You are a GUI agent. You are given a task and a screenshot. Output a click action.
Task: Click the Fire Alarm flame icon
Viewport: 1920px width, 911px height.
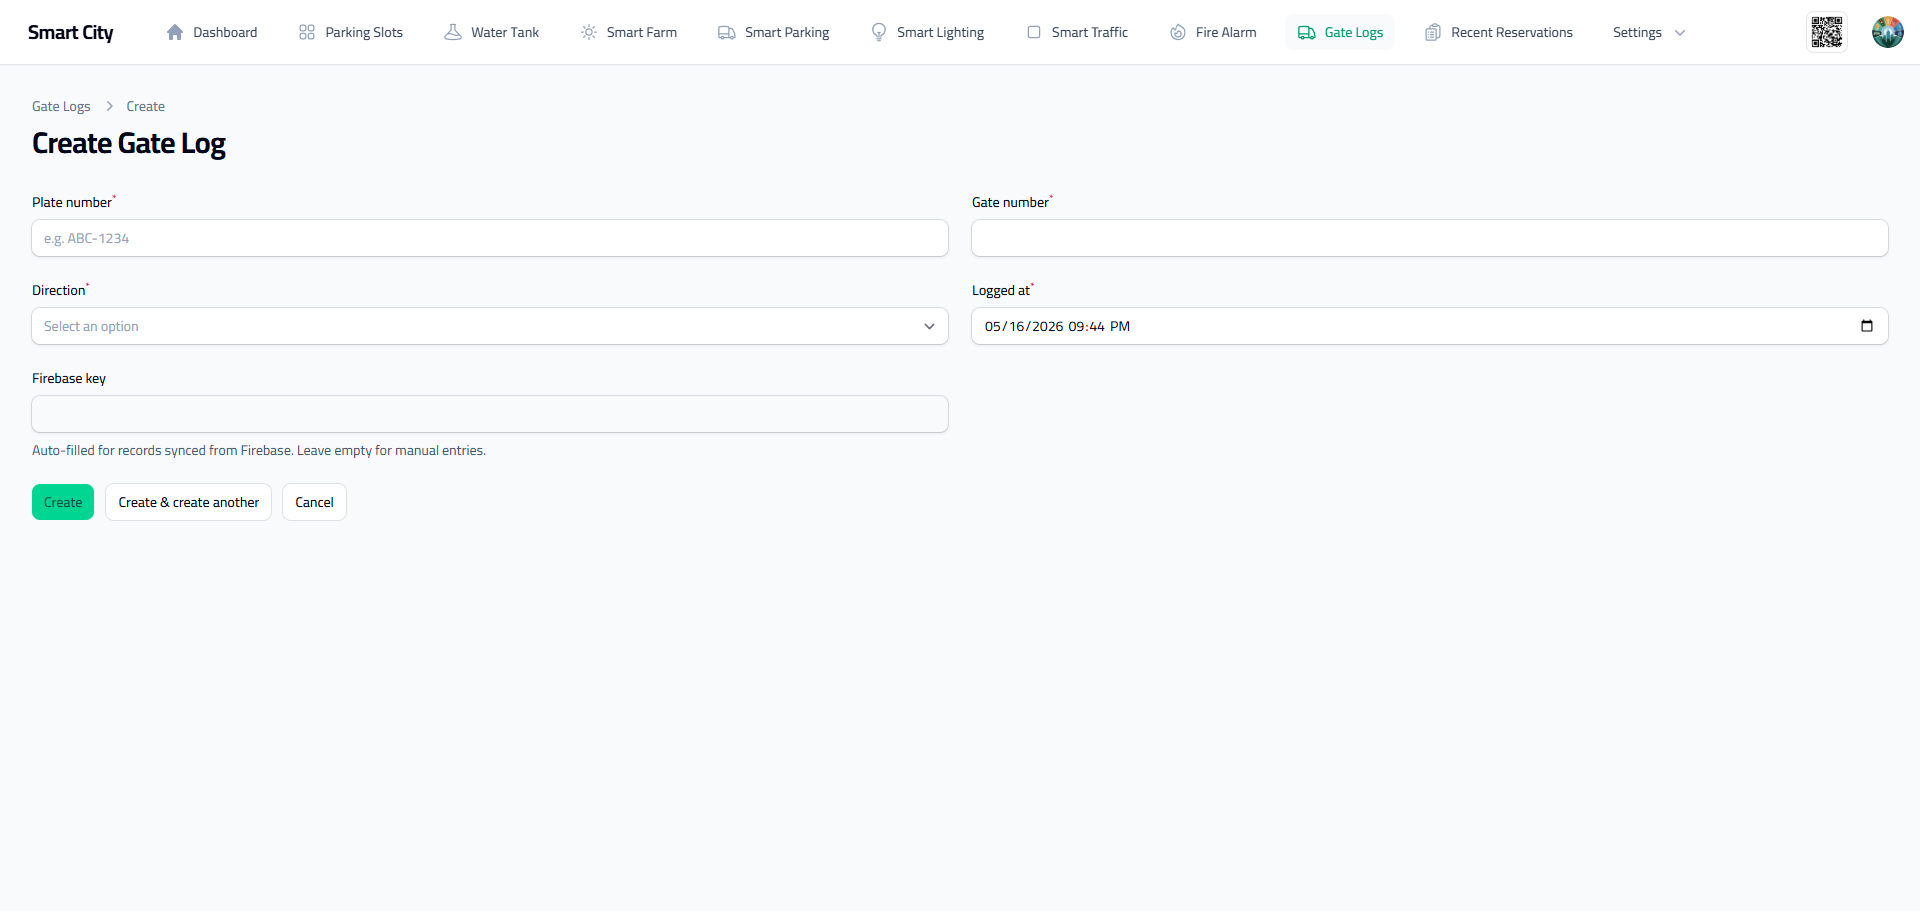click(x=1178, y=32)
